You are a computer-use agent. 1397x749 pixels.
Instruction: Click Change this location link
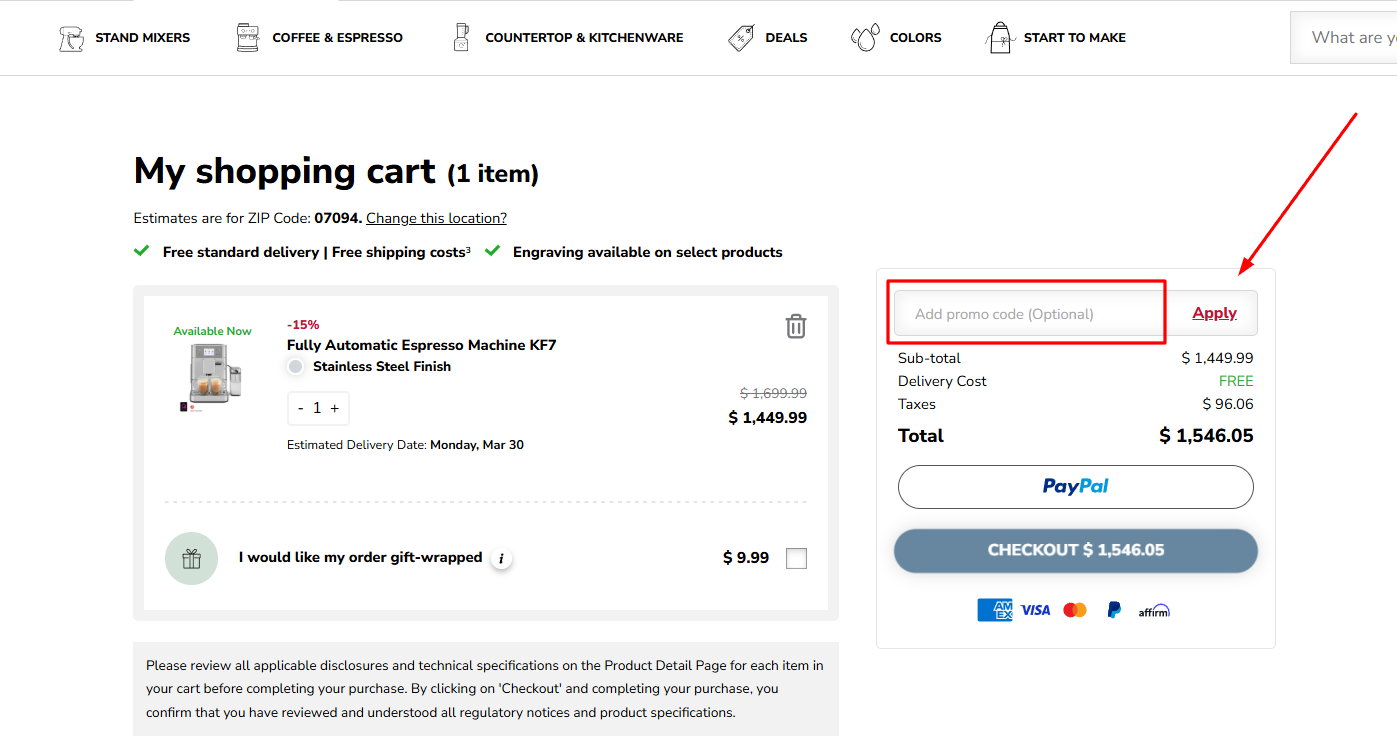point(436,218)
